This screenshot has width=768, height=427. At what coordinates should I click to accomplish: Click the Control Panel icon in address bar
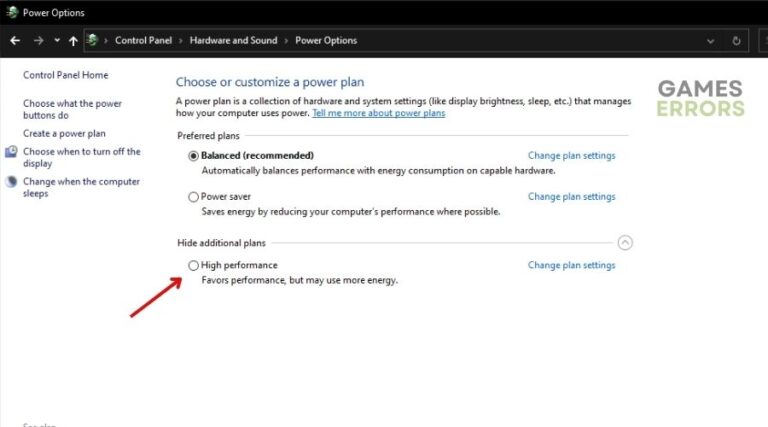point(93,41)
